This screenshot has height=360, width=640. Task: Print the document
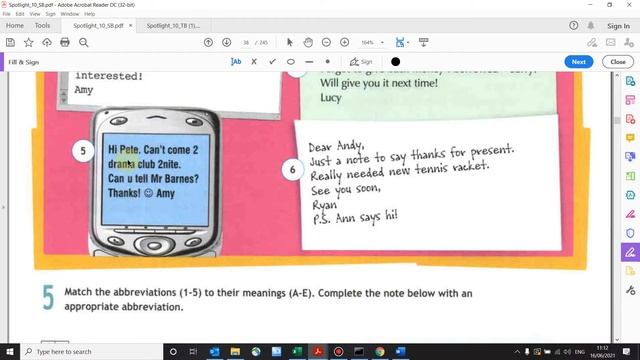pyautogui.click(x=65, y=42)
